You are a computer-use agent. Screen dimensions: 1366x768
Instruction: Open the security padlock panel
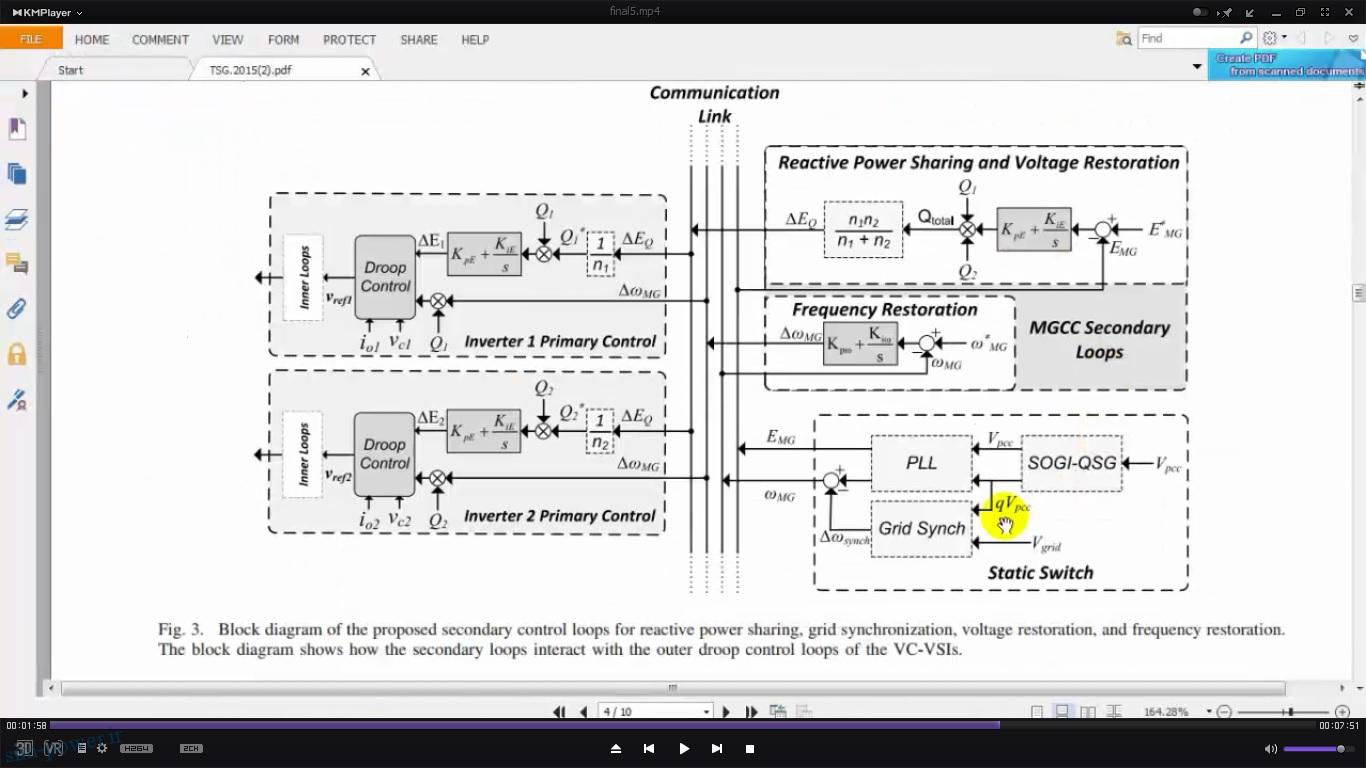point(16,354)
